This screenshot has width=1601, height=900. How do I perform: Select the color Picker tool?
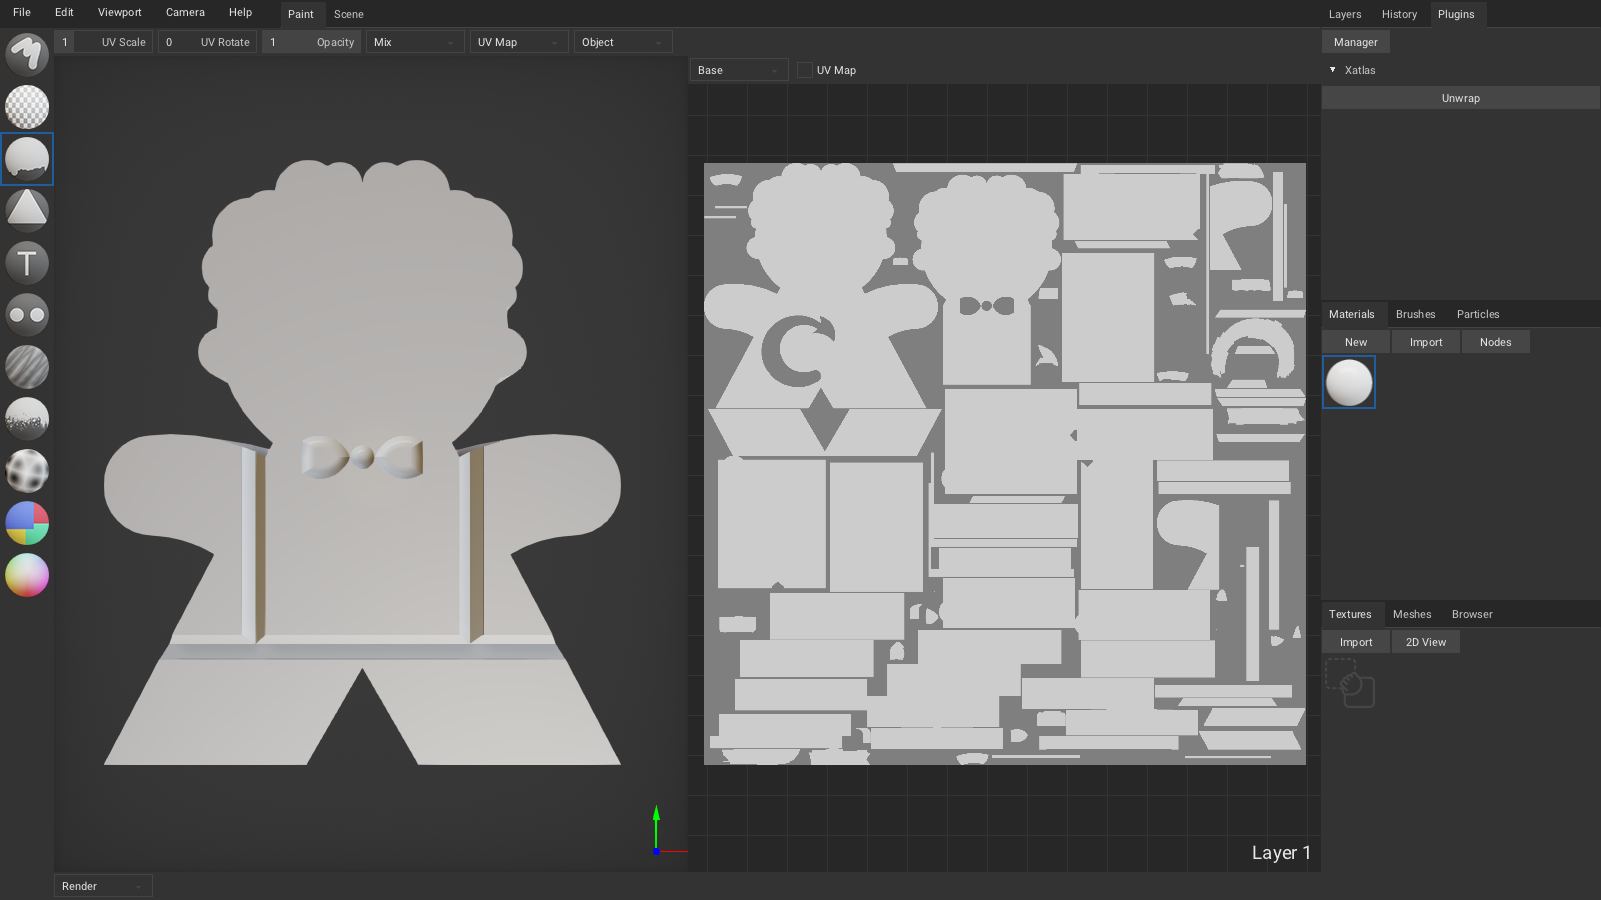coord(27,575)
